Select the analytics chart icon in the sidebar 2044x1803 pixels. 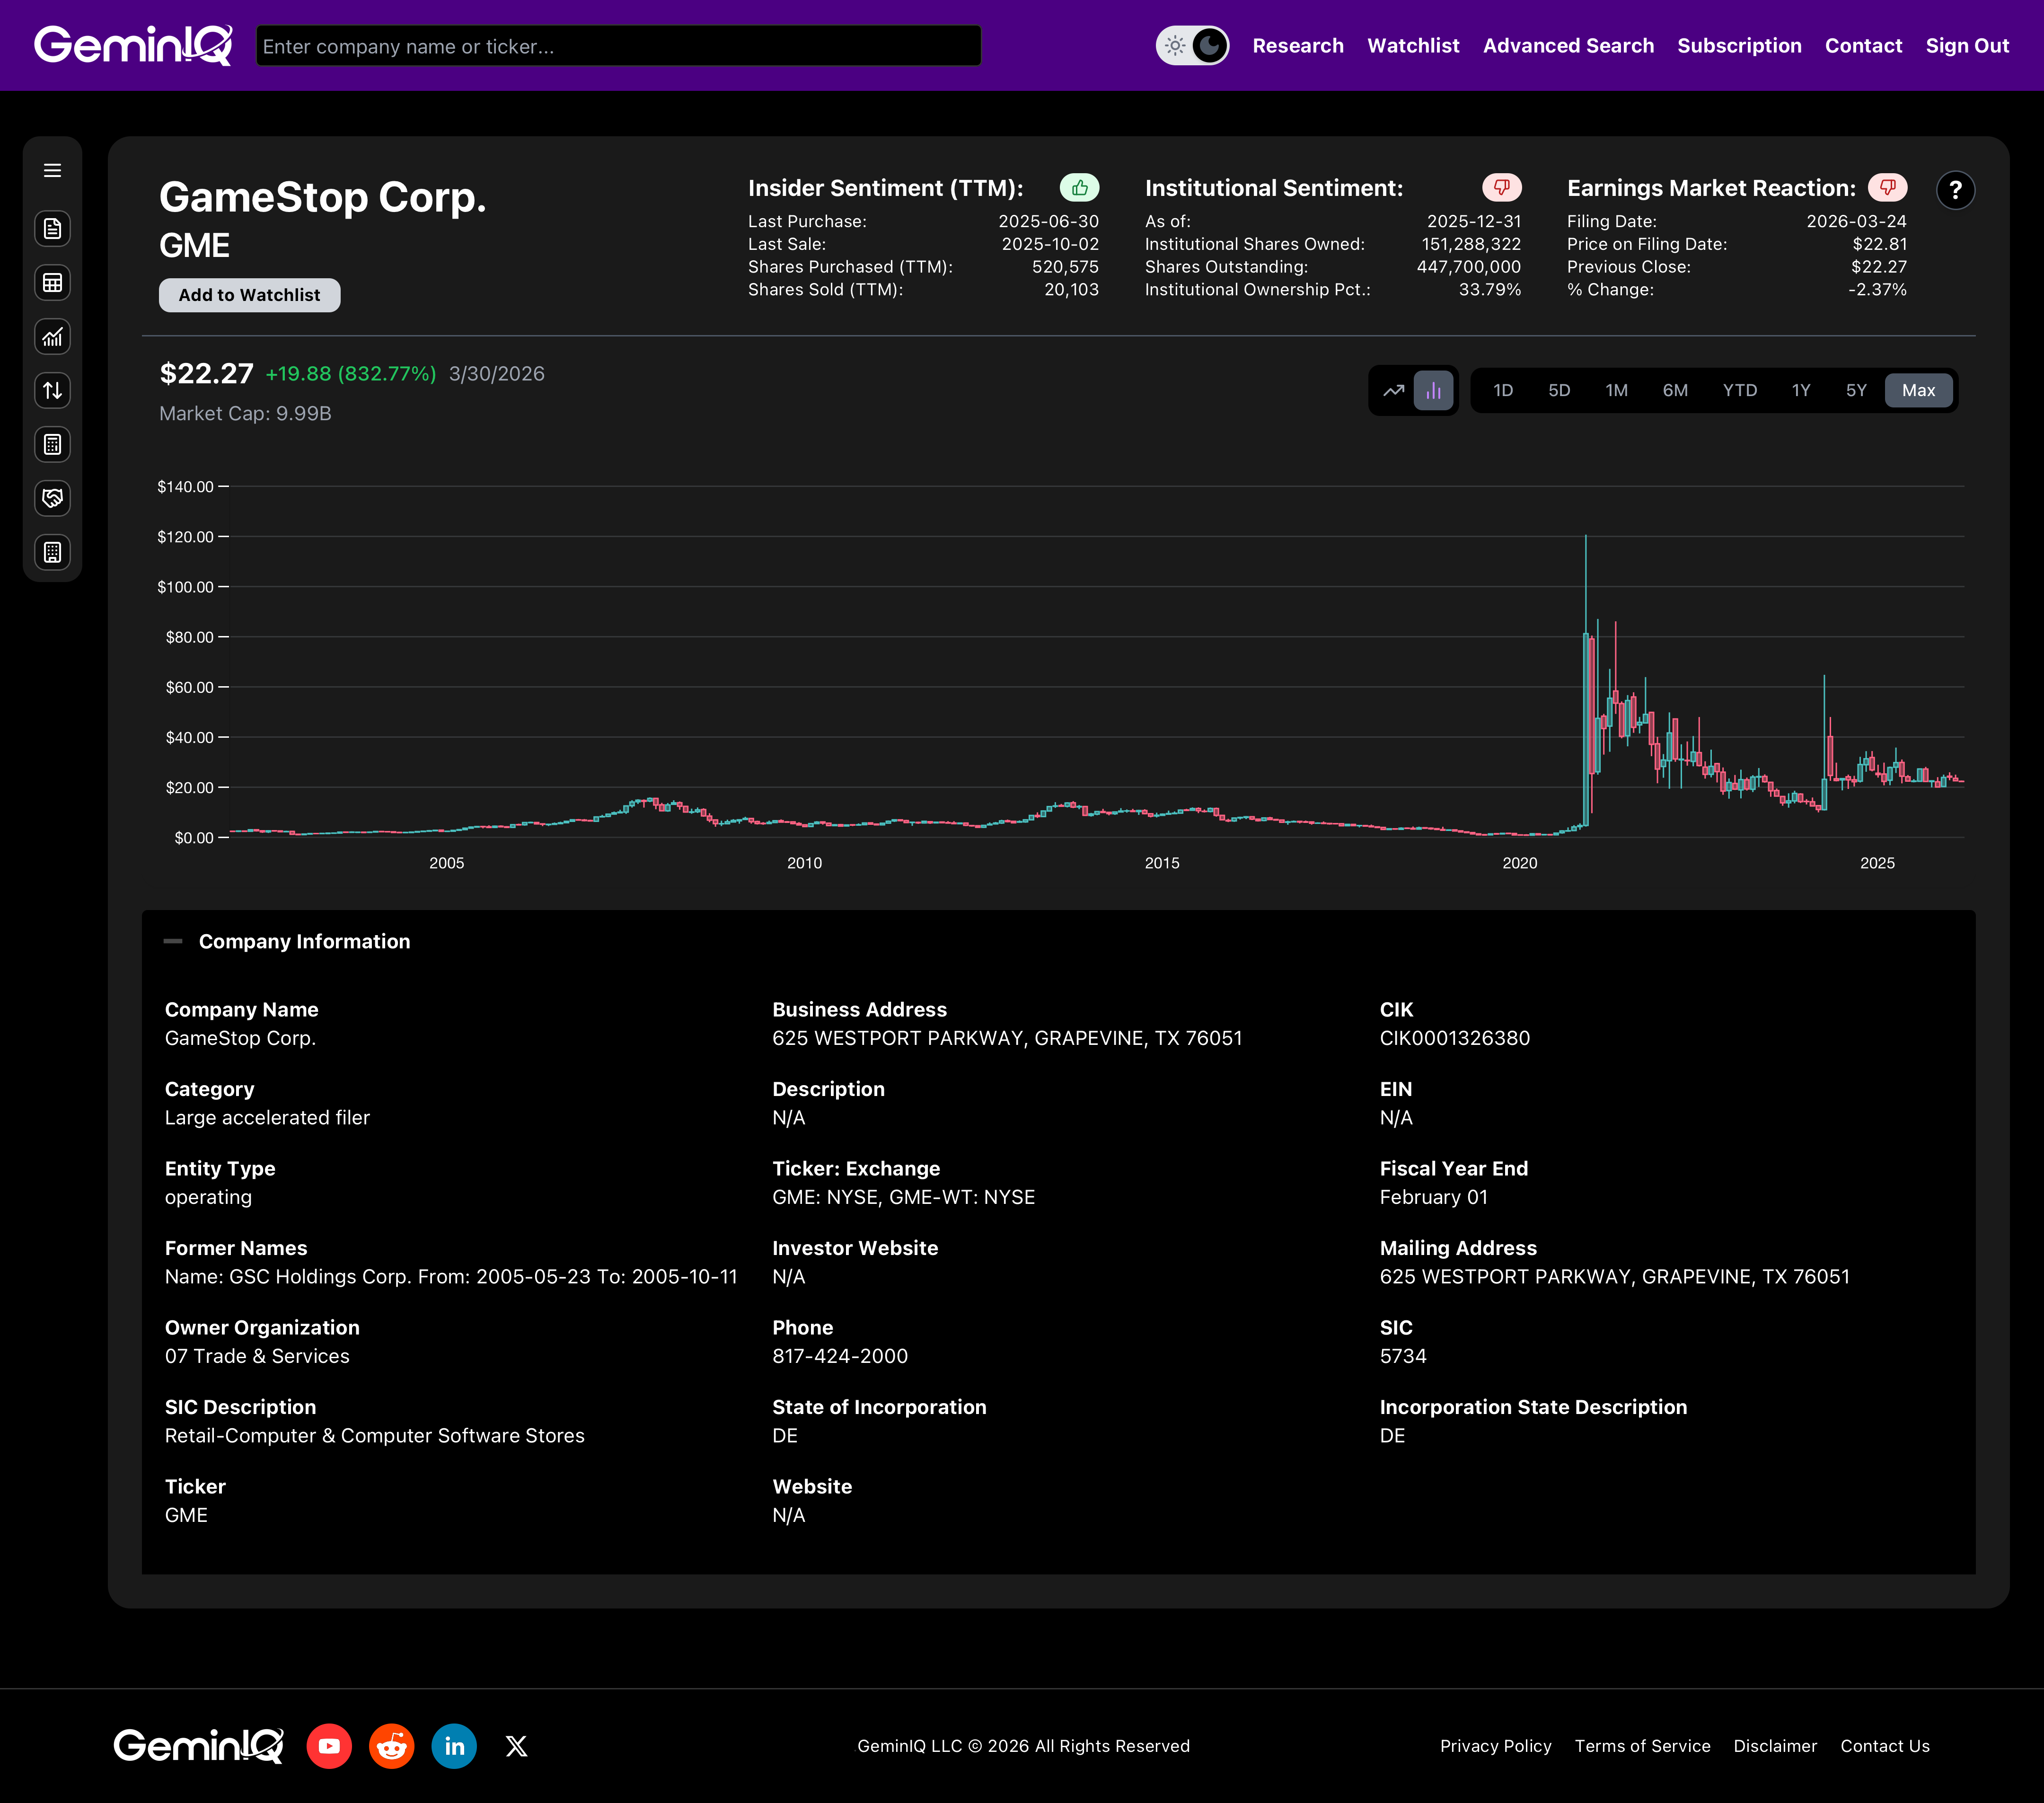pyautogui.click(x=52, y=337)
